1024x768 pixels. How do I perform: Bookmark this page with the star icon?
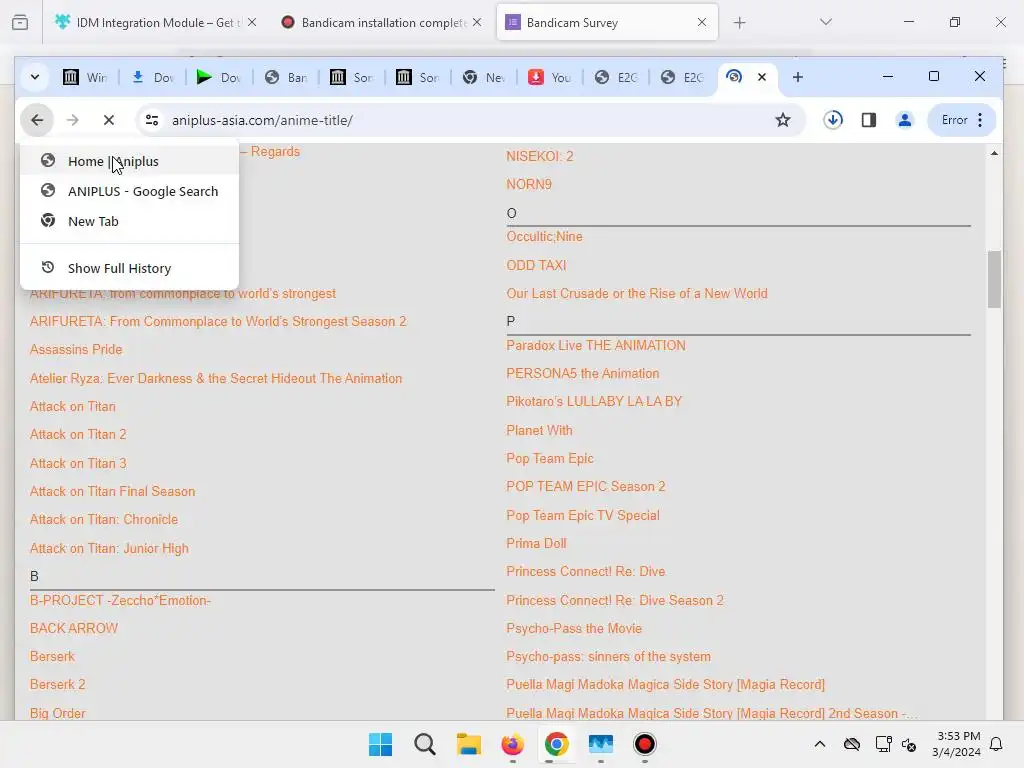pyautogui.click(x=782, y=120)
